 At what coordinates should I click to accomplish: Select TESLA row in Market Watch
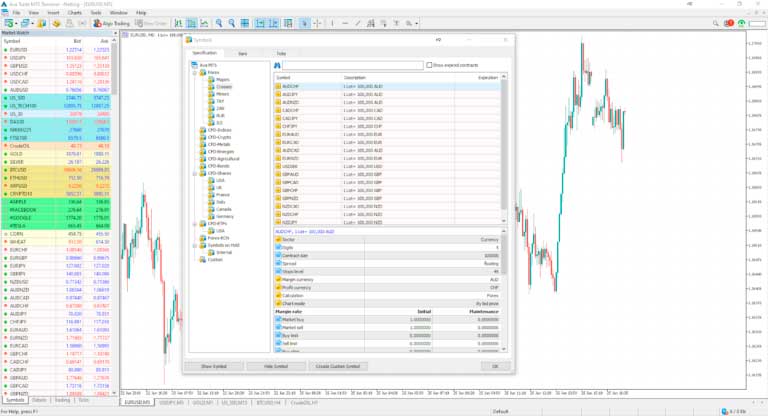(56, 226)
